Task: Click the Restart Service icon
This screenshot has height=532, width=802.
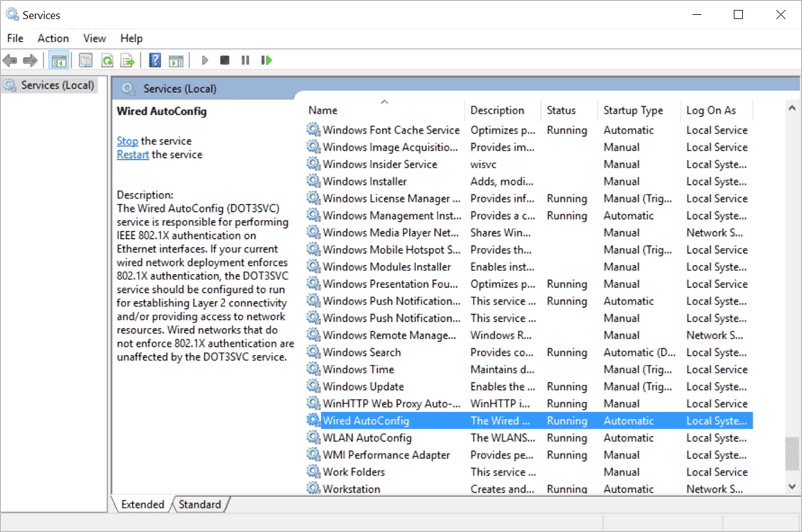Action: pos(266,60)
